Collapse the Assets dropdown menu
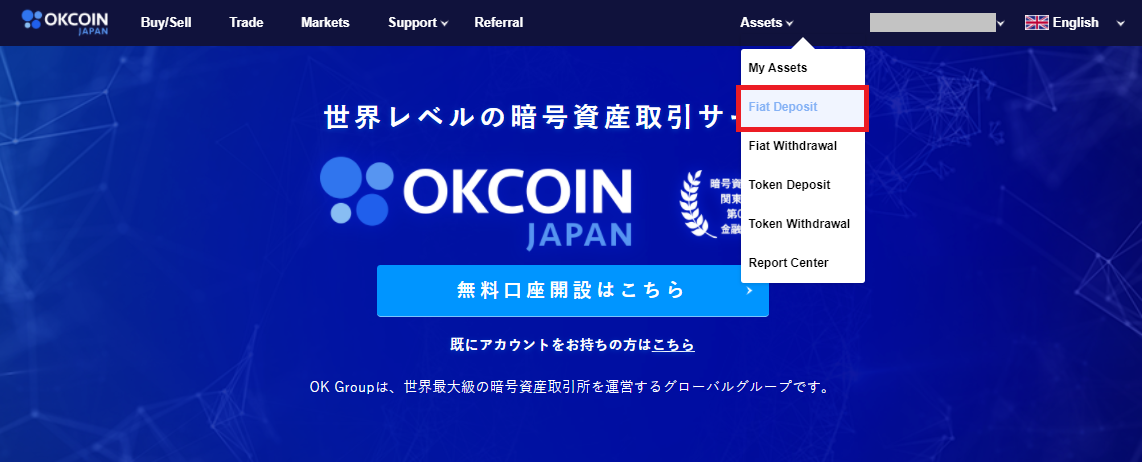Screen dimensions: 1142x462 click(766, 23)
